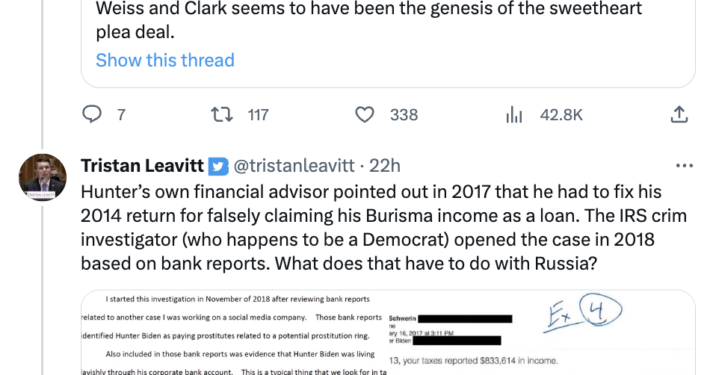The image size is (710, 375).
Task: Open the quoted tweet mentioning Weiss and Clark
Action: coord(388,43)
